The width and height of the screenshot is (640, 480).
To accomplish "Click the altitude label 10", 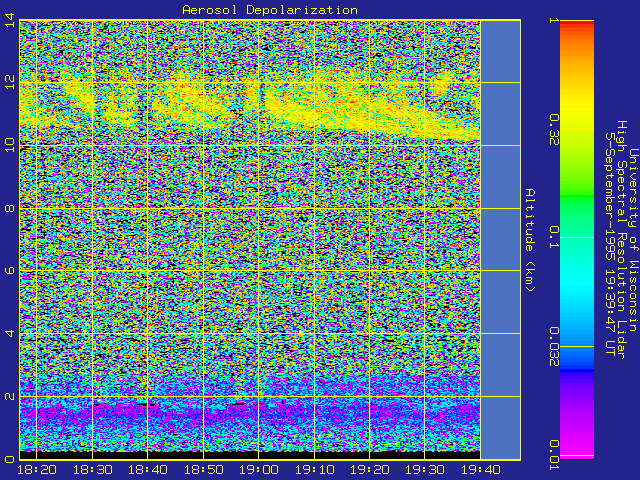I will [10, 145].
